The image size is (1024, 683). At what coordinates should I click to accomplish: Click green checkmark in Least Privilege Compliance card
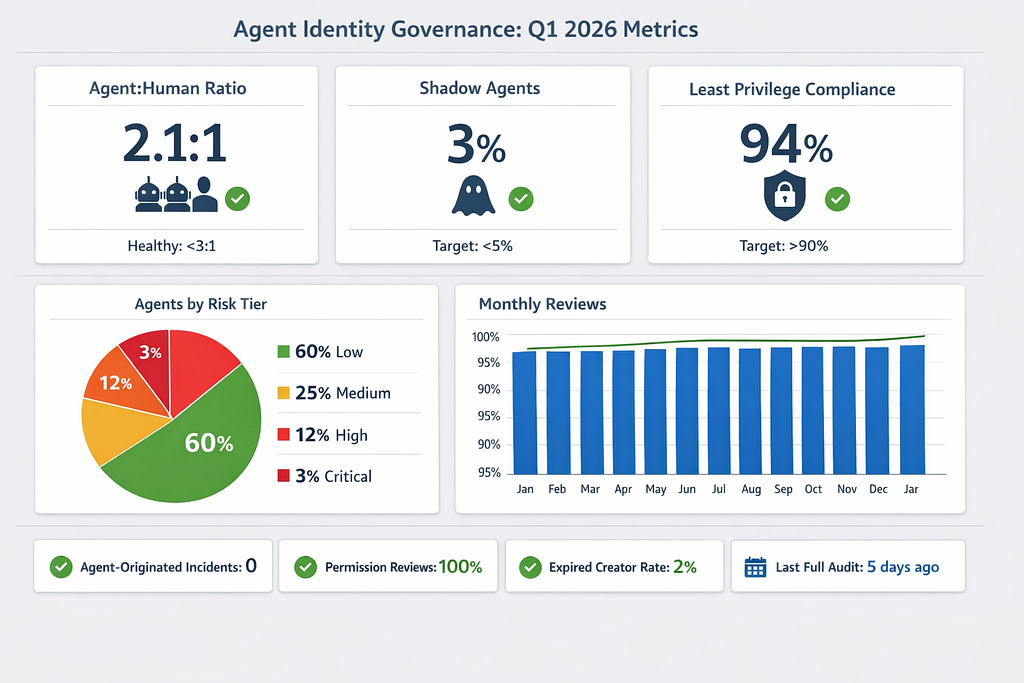[x=837, y=199]
